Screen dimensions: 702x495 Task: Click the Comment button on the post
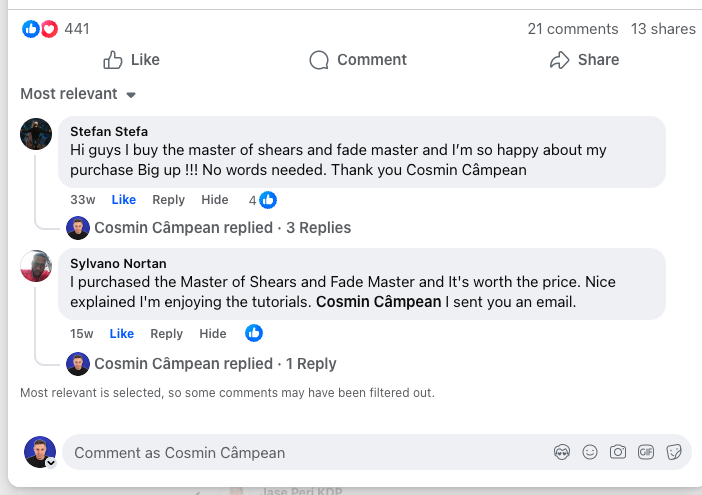(358, 60)
